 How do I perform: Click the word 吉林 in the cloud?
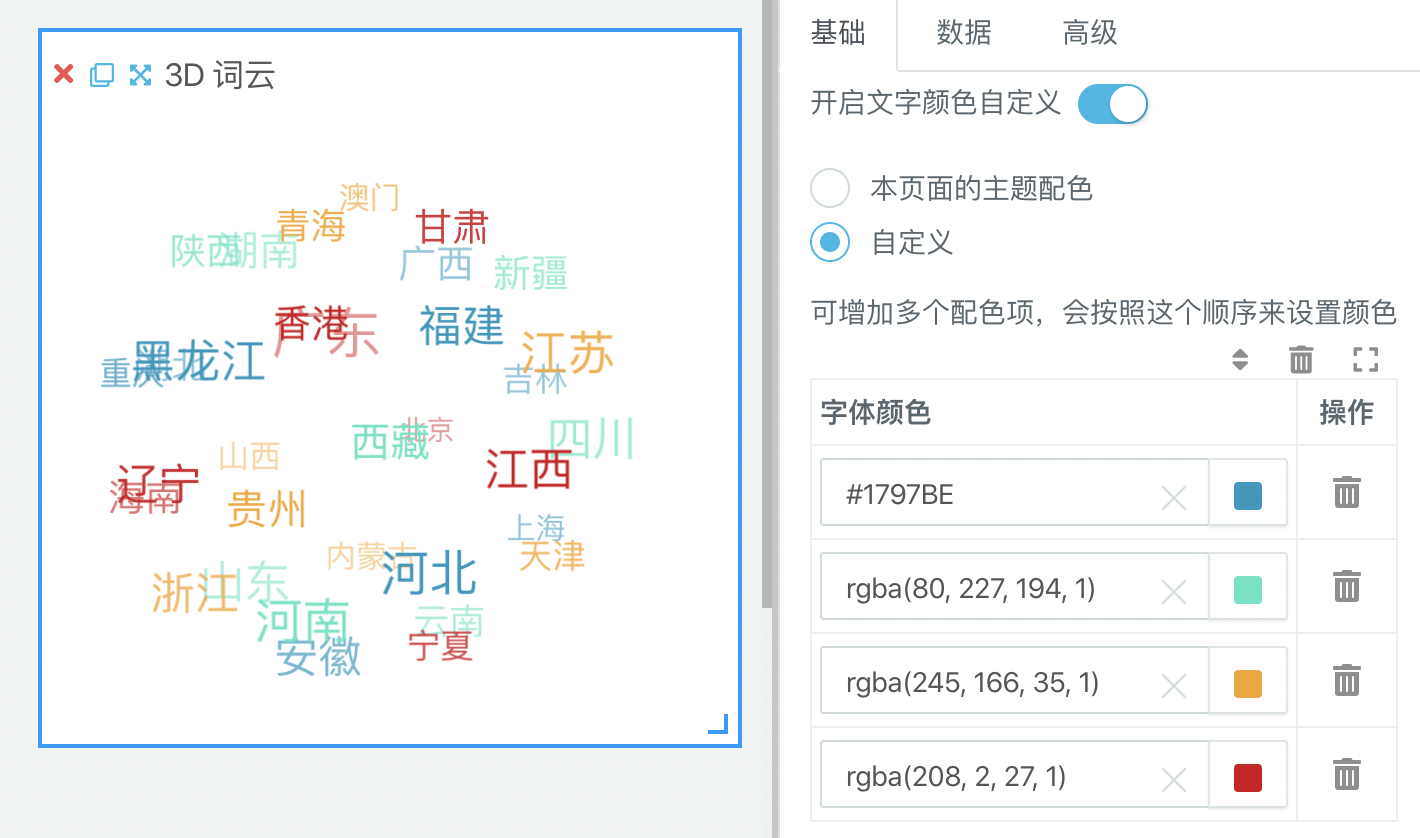point(536,380)
